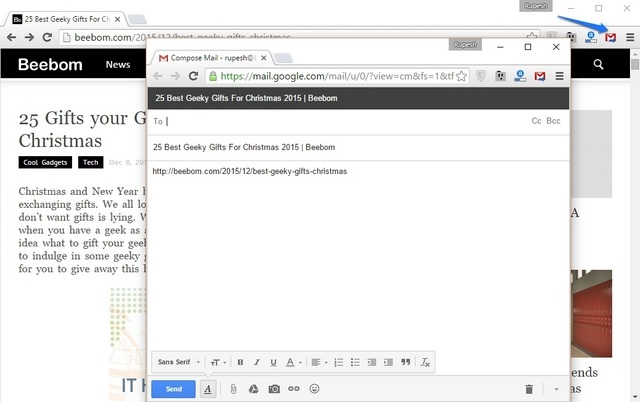Open the Sans Serif font dropdown

click(179, 362)
